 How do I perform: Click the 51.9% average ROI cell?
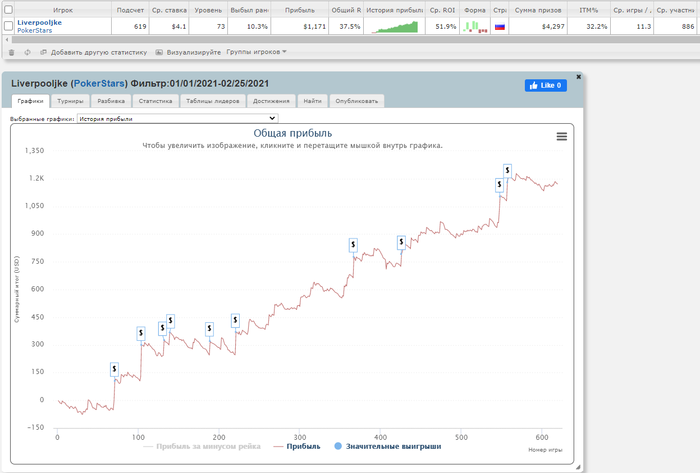click(x=442, y=26)
